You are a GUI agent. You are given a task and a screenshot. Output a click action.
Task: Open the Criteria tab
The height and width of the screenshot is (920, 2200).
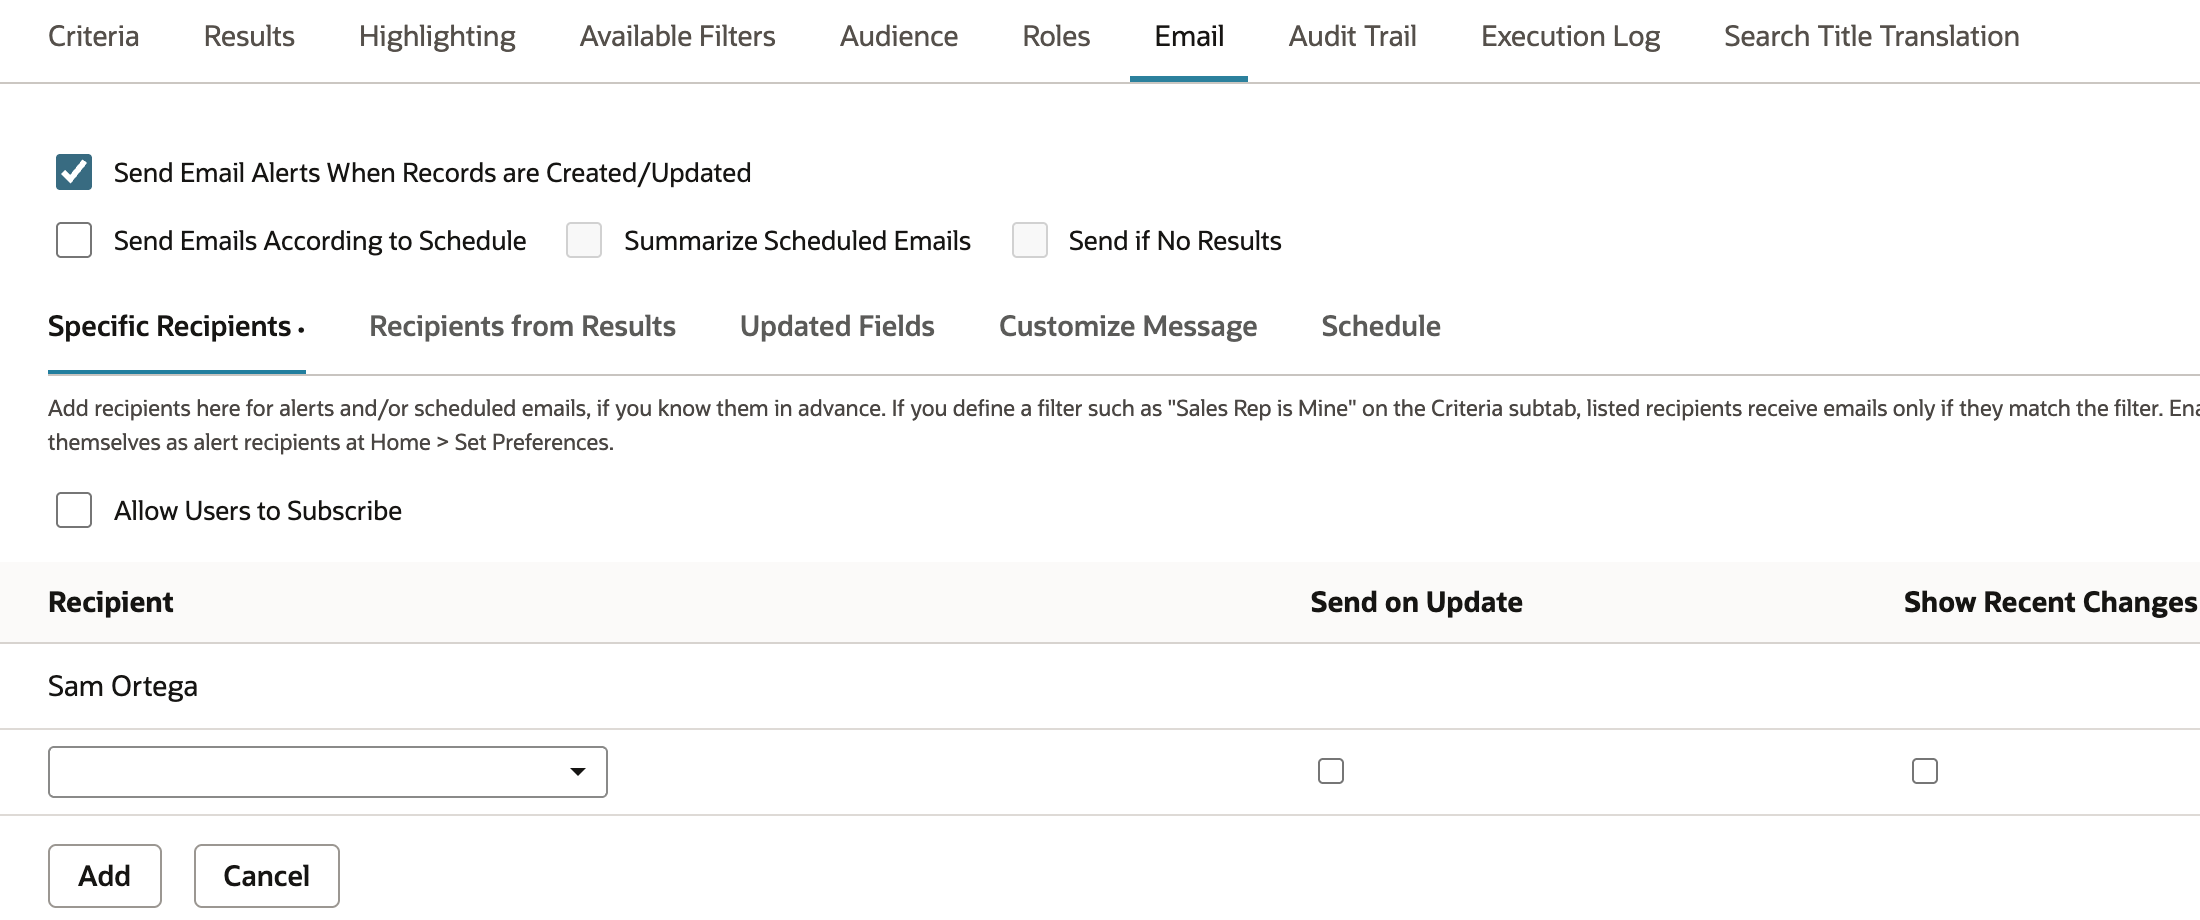point(93,37)
